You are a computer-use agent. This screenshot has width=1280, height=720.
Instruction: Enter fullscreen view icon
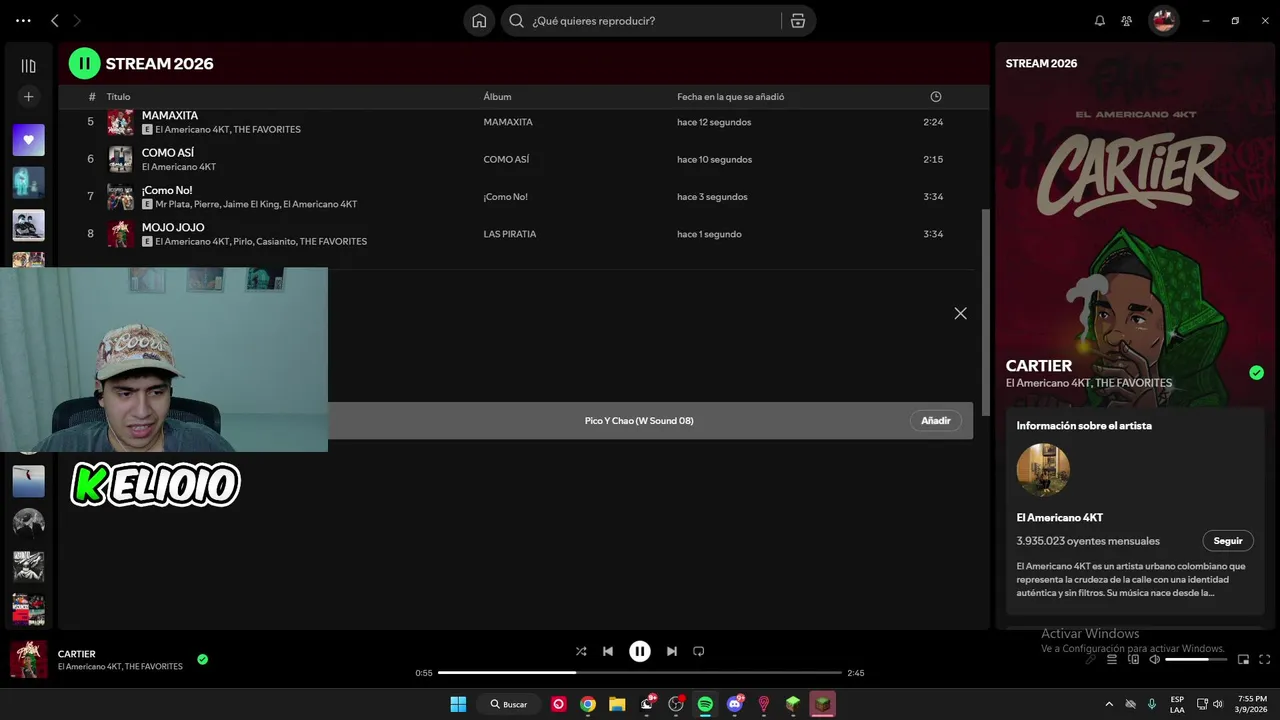[1265, 659]
